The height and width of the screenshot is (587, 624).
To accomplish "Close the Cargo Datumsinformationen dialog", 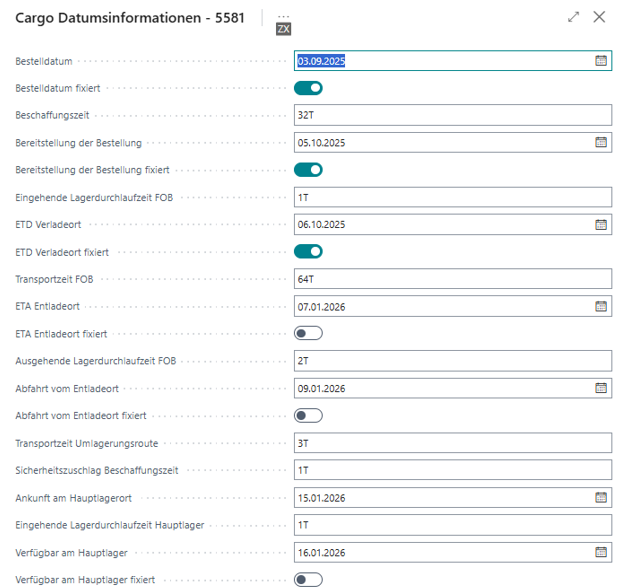I will tap(599, 17).
